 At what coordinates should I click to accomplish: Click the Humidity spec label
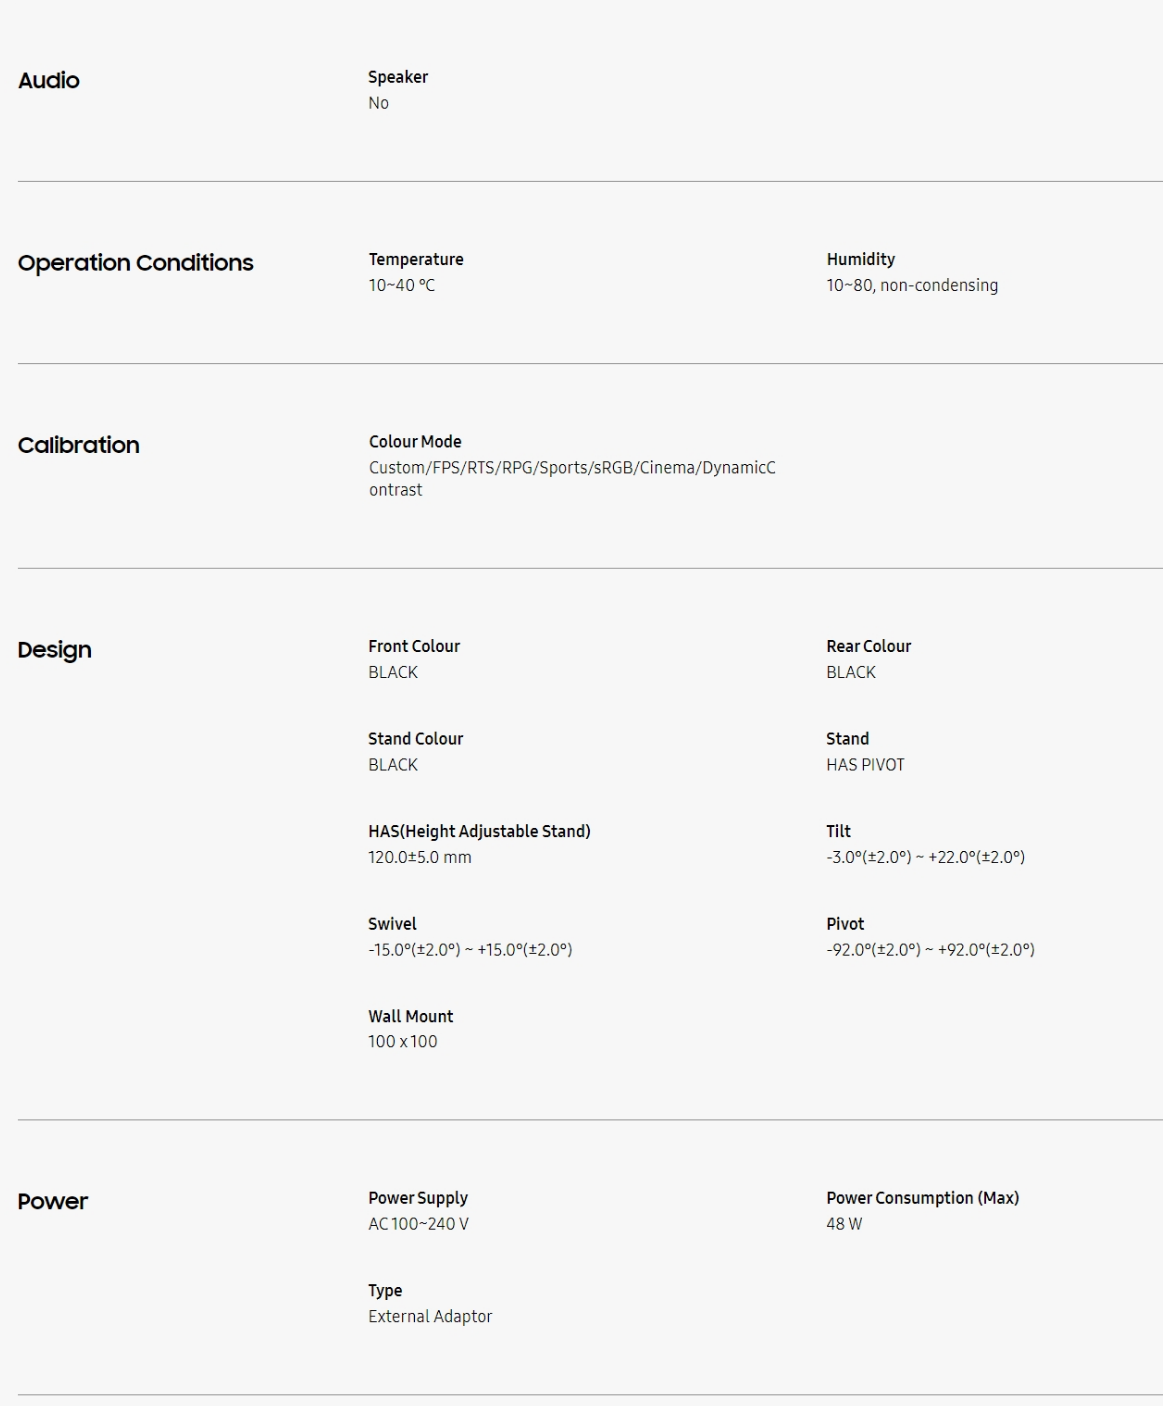click(861, 259)
